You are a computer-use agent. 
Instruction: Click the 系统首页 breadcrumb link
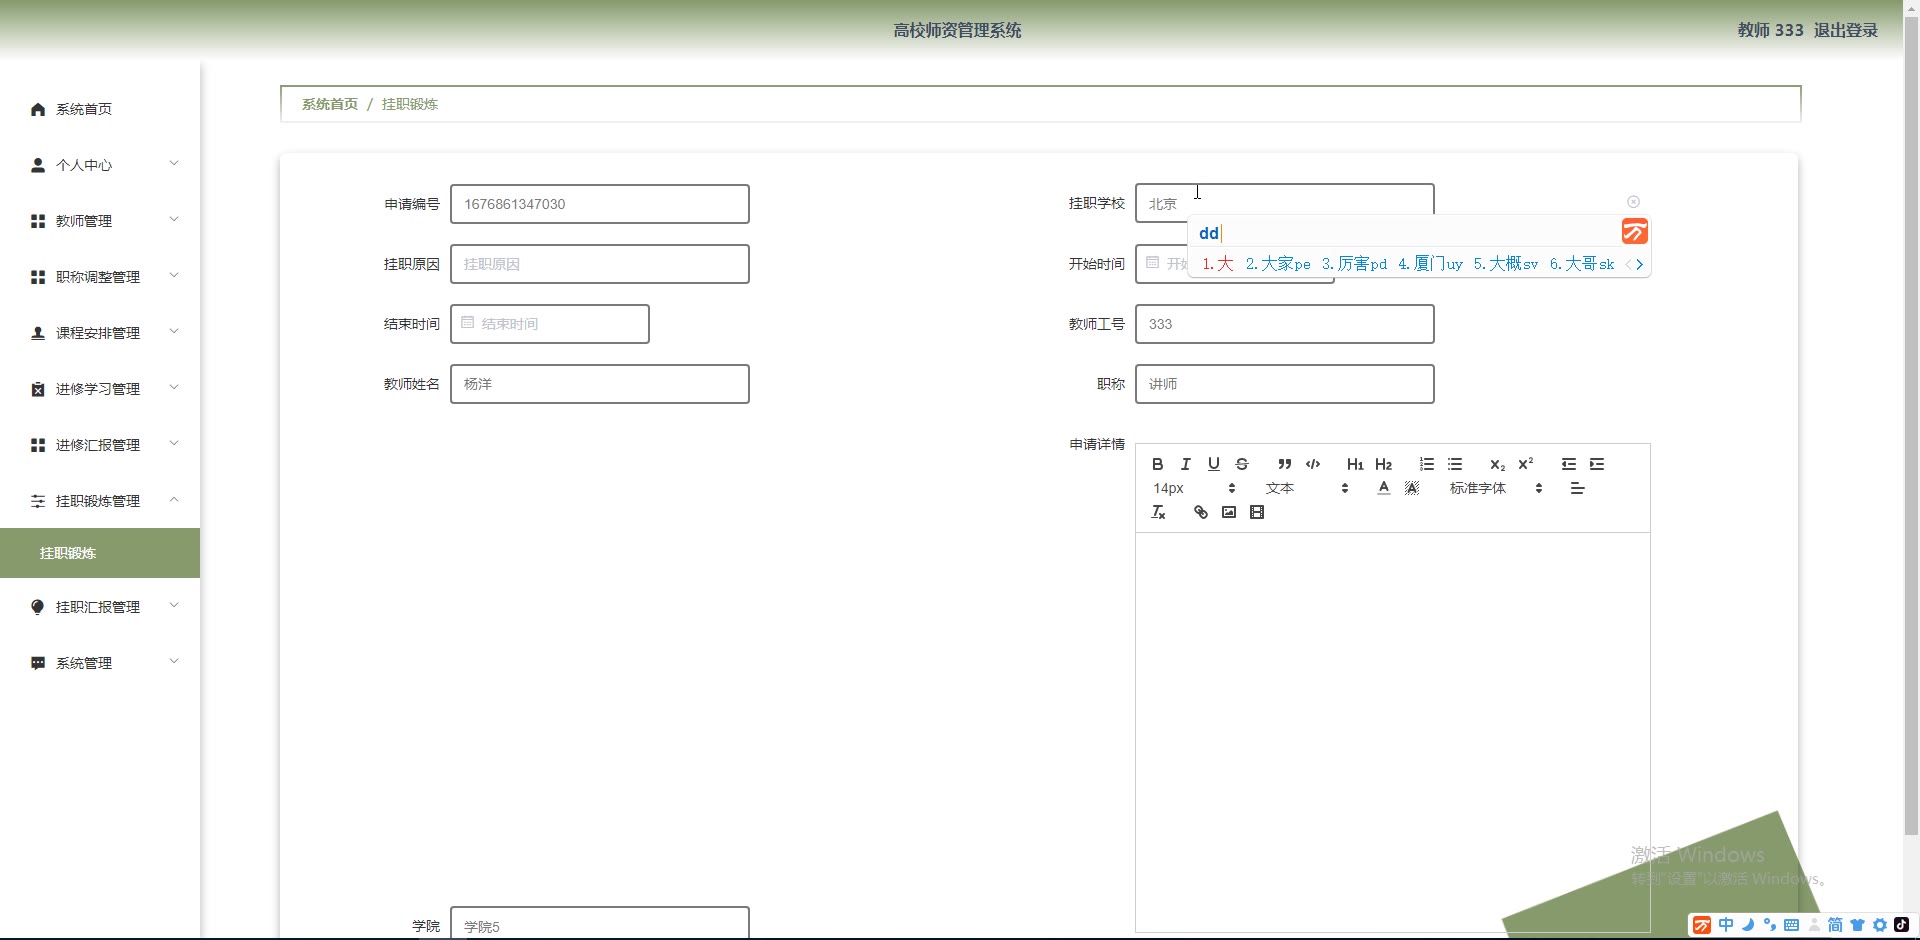330,104
